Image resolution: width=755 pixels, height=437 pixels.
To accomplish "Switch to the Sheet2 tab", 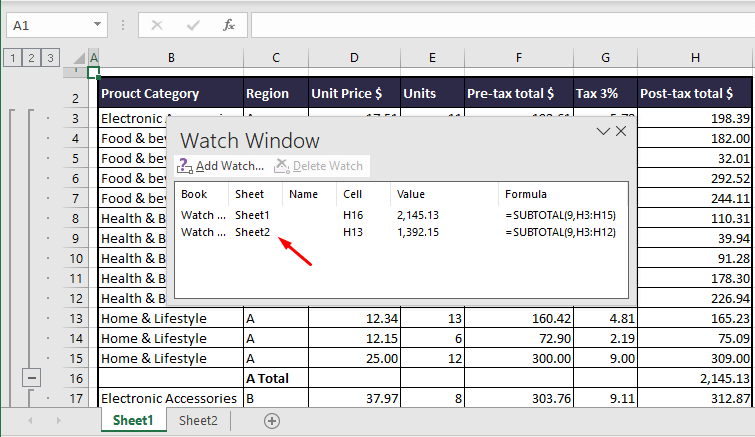I will 198,421.
